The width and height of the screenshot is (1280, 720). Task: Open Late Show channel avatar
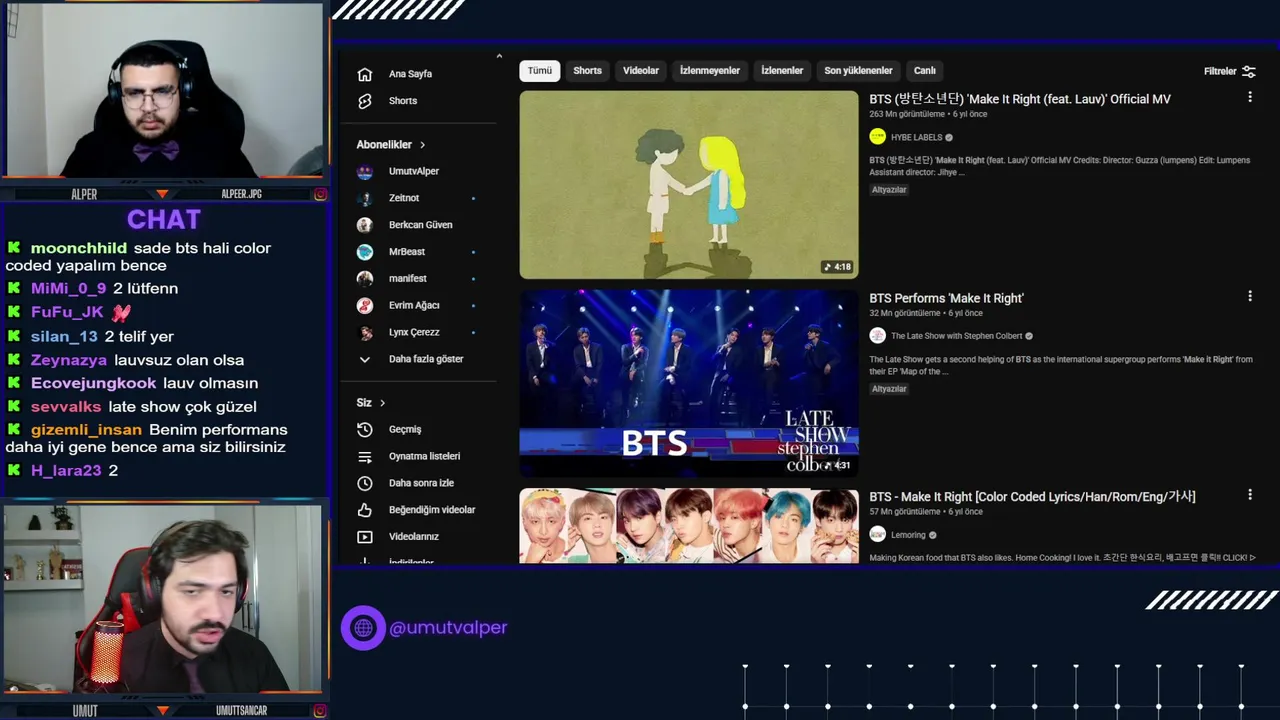878,336
